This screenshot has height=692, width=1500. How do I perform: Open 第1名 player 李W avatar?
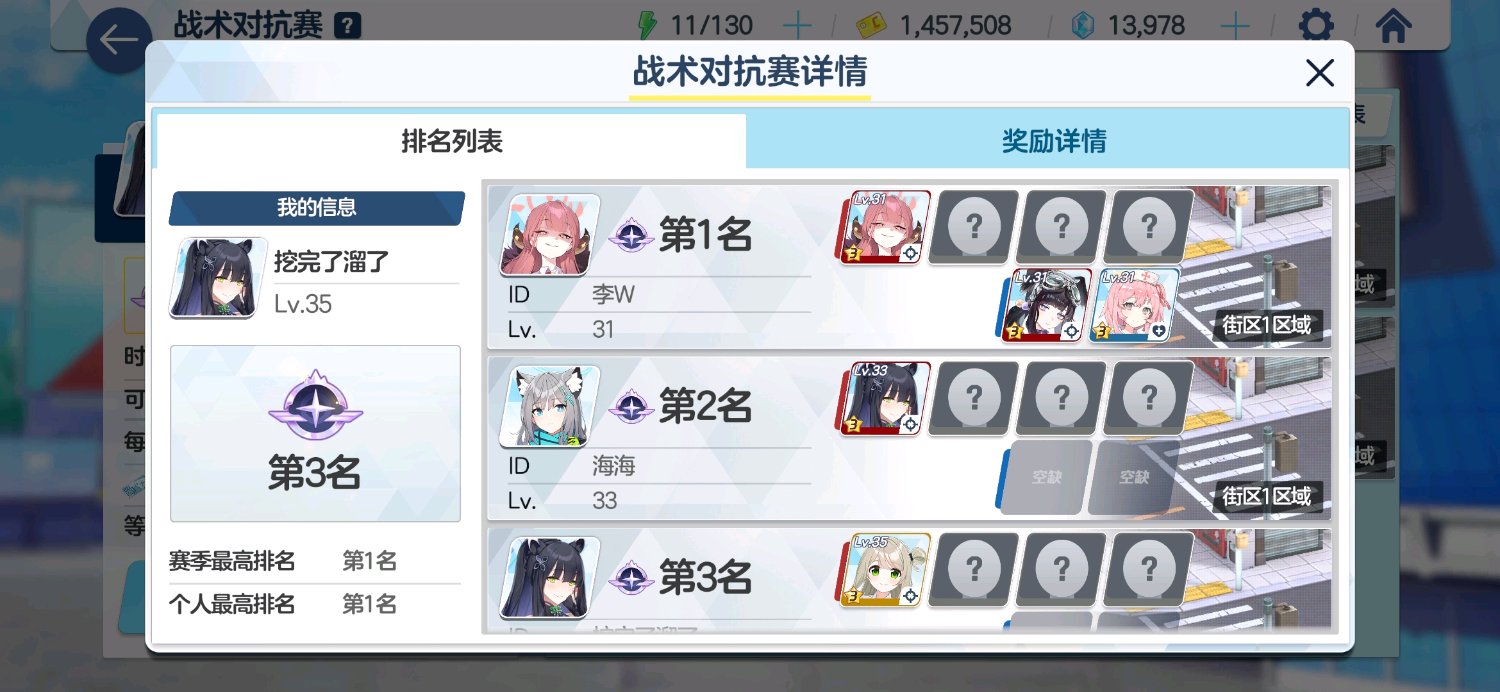(550, 234)
